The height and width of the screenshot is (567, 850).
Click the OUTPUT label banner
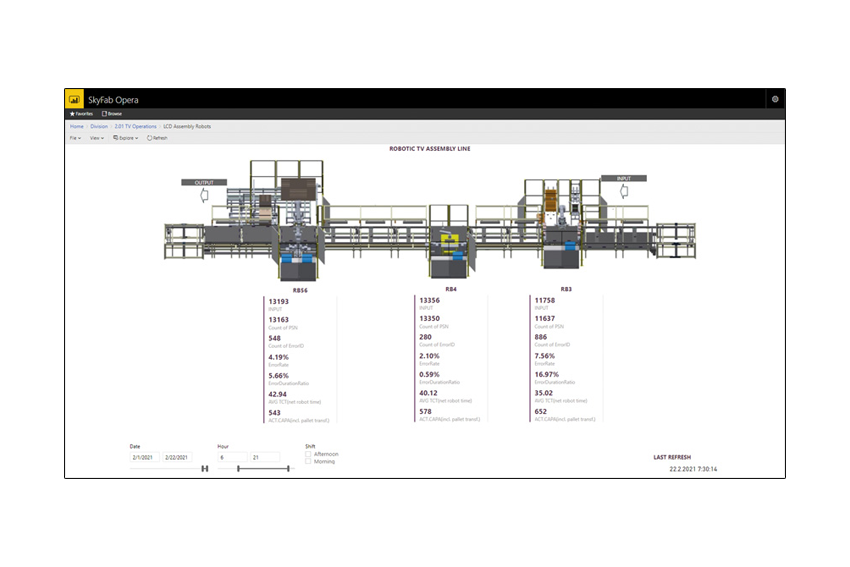pos(204,183)
